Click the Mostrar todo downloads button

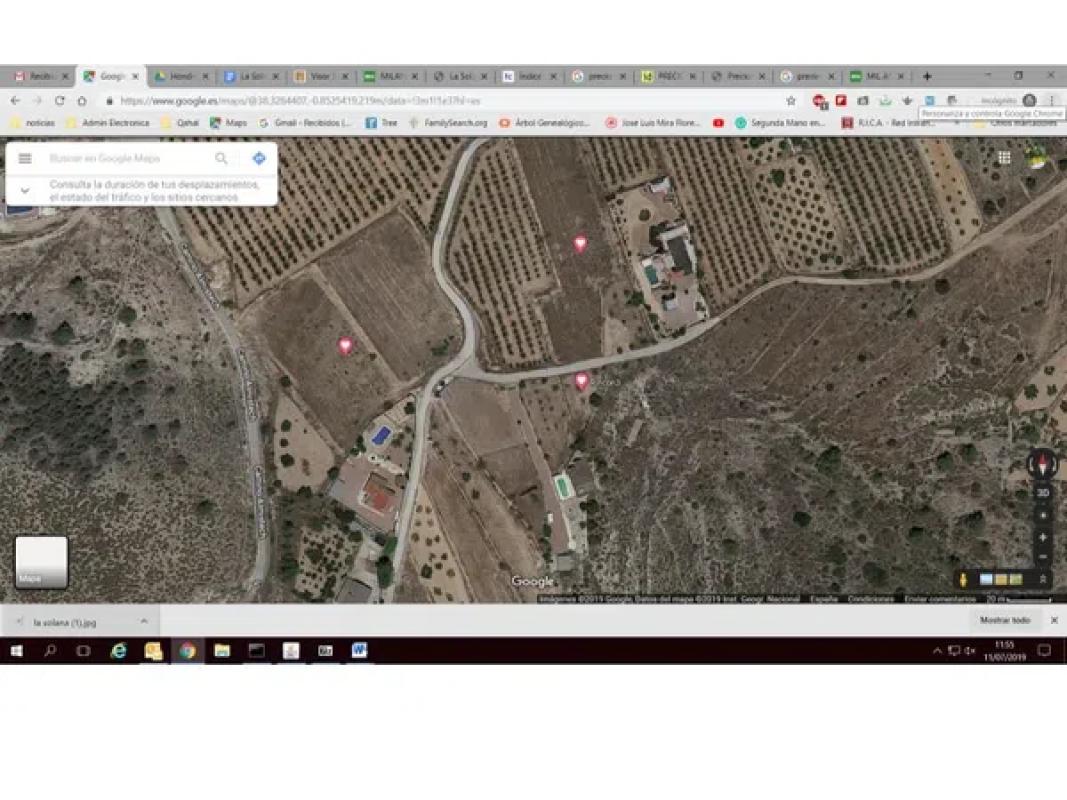tap(1004, 621)
